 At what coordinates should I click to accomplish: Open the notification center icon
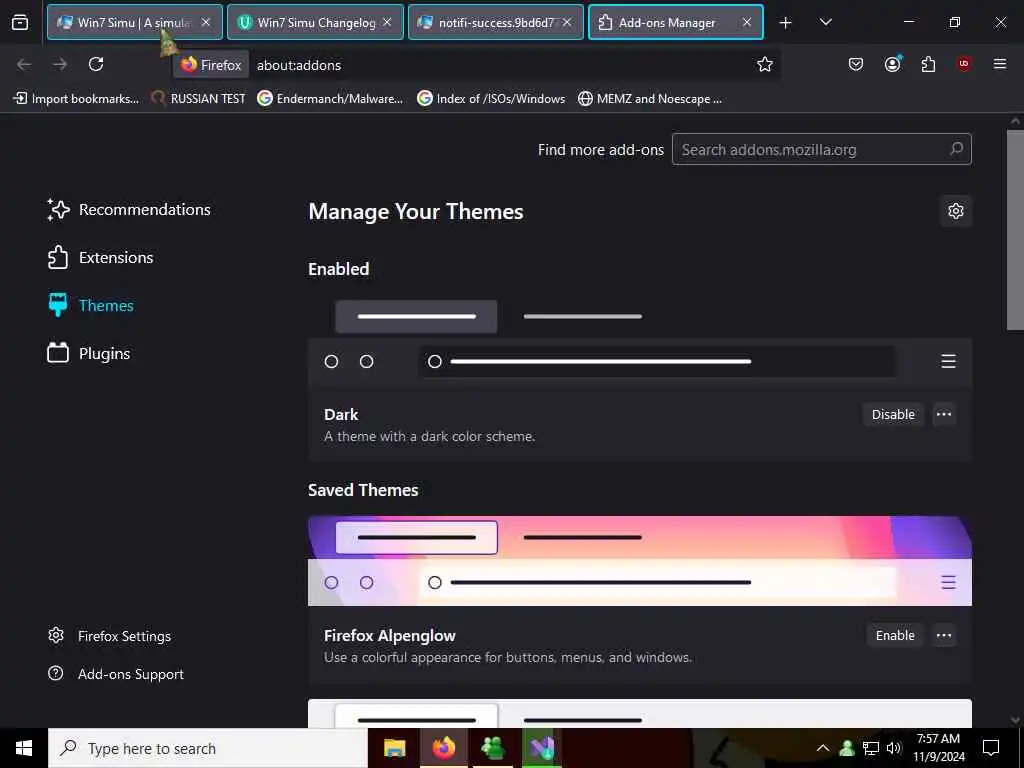point(991,748)
